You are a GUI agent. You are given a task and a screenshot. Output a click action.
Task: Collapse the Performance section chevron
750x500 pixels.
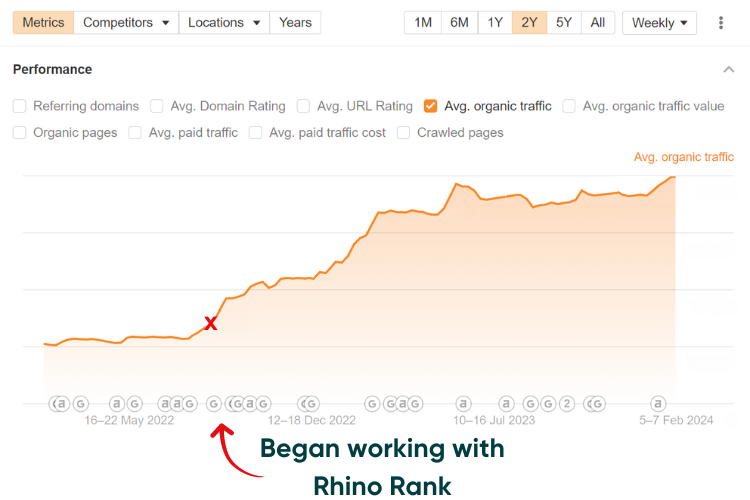click(x=728, y=69)
